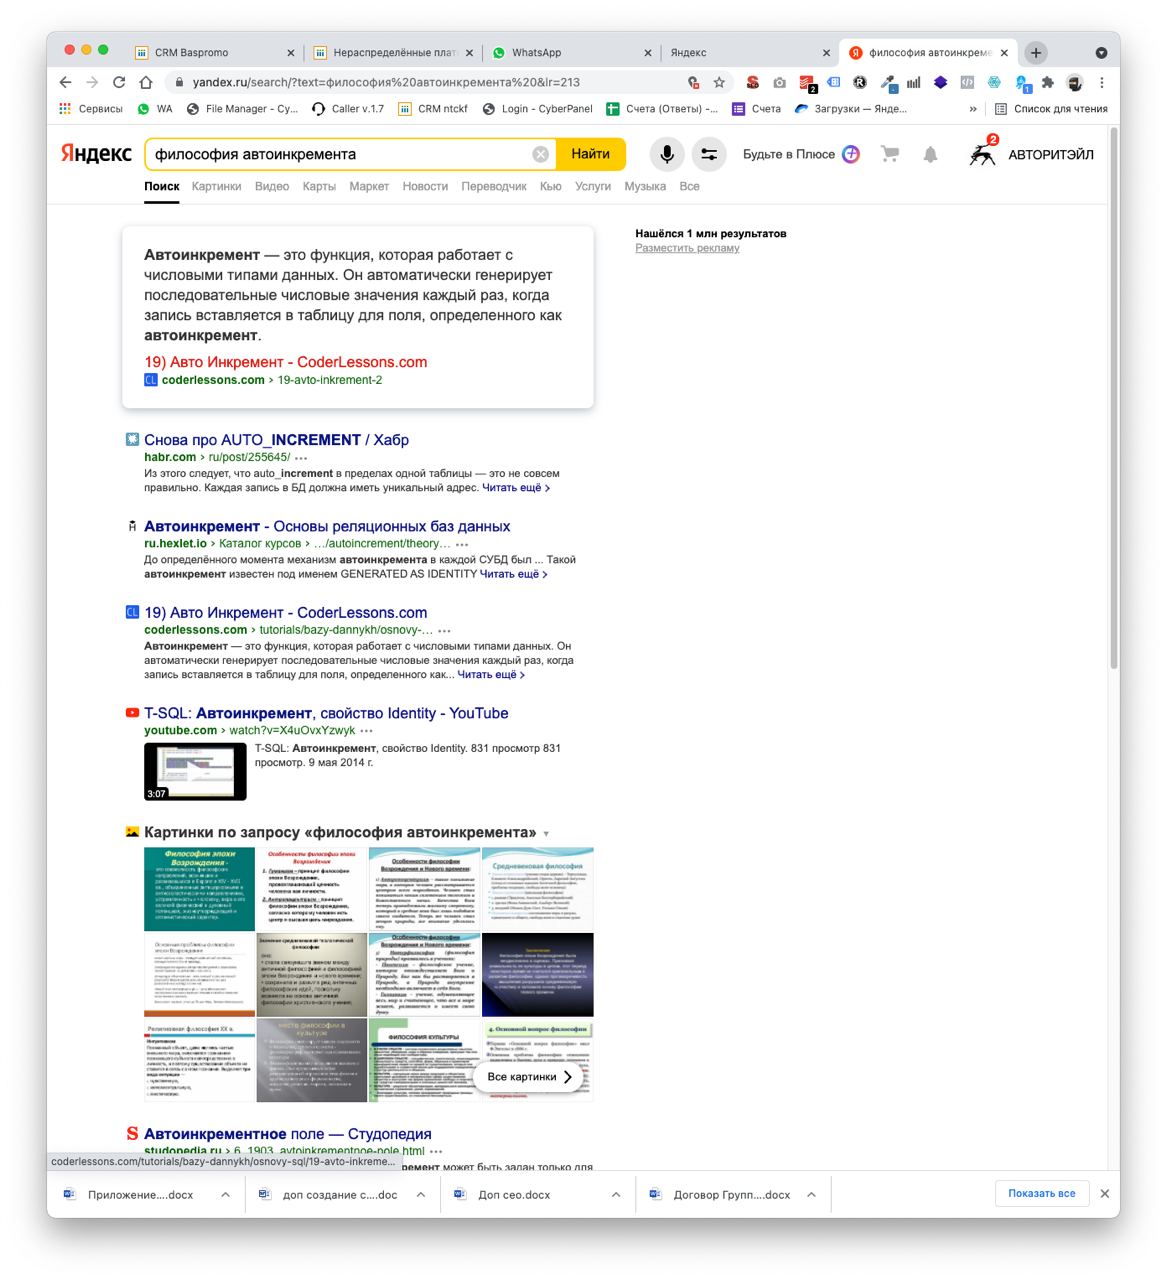Close the downloads bar
The width and height of the screenshot is (1167, 1280).
tap(1105, 1193)
